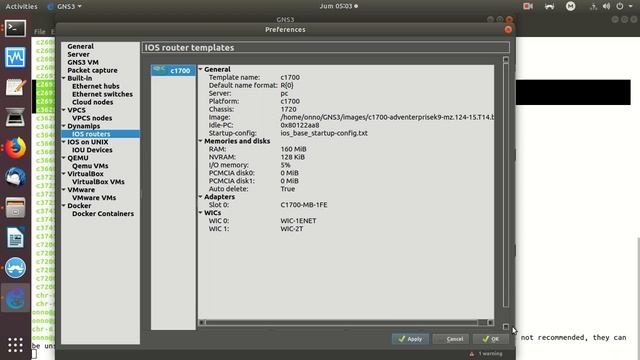Show applications grid in the dock
The width and height of the screenshot is (640, 360).
[x=15, y=345]
